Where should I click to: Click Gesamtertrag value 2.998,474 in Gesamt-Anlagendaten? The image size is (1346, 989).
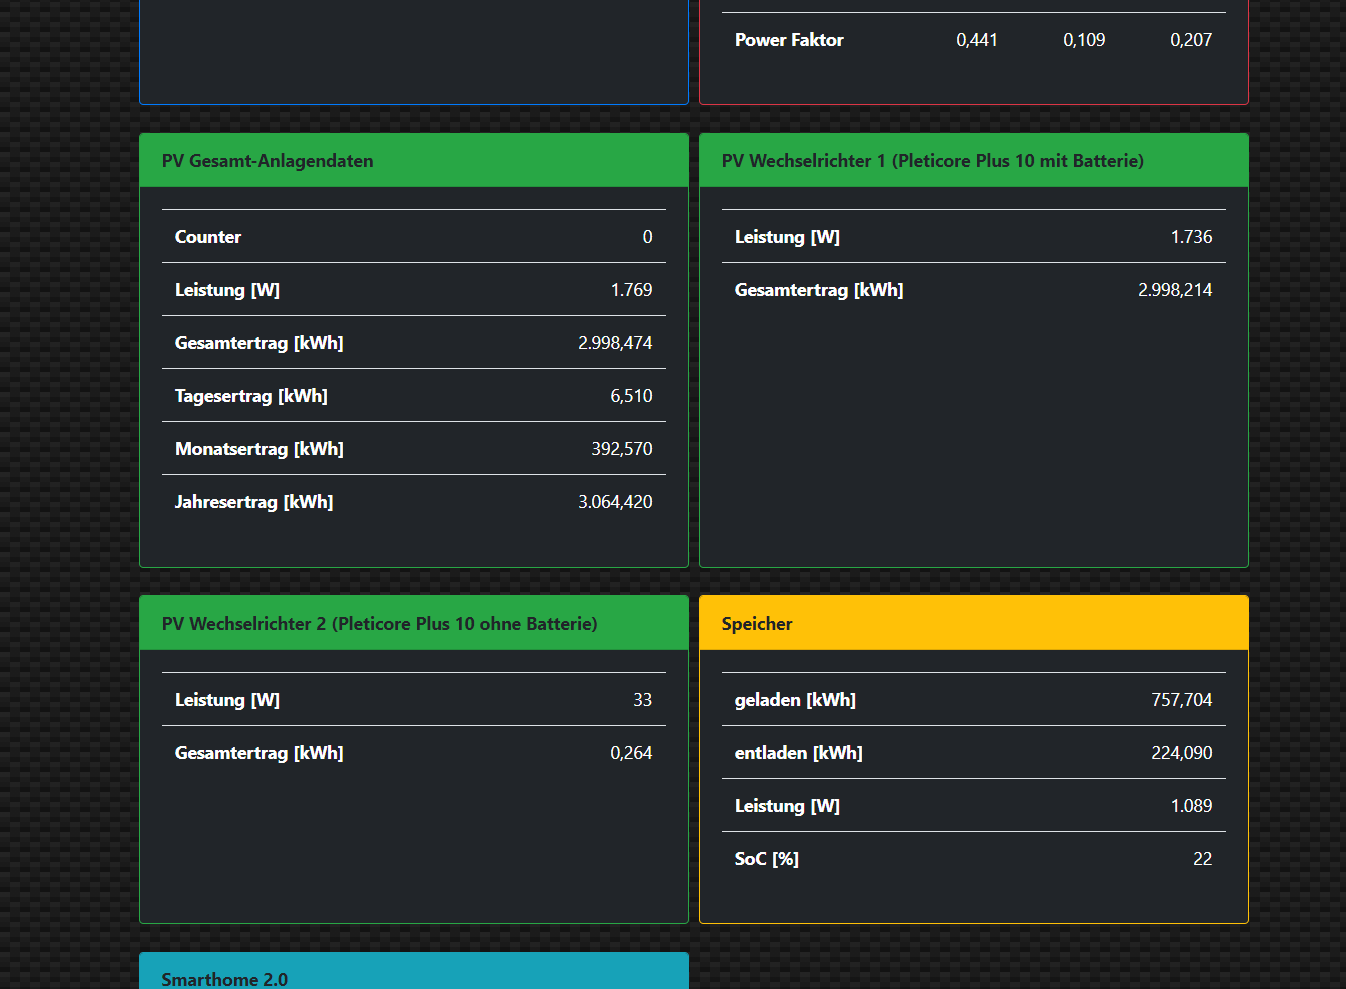tap(615, 343)
